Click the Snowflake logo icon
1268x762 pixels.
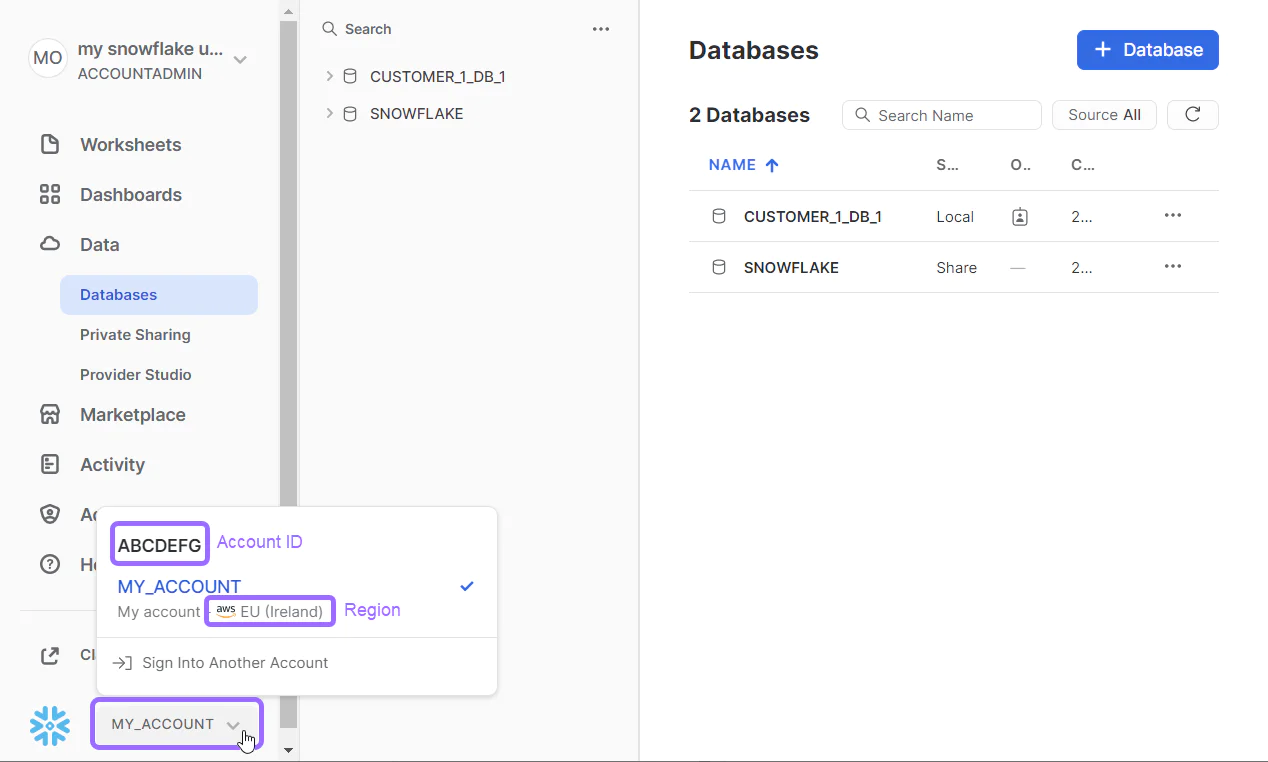49,725
